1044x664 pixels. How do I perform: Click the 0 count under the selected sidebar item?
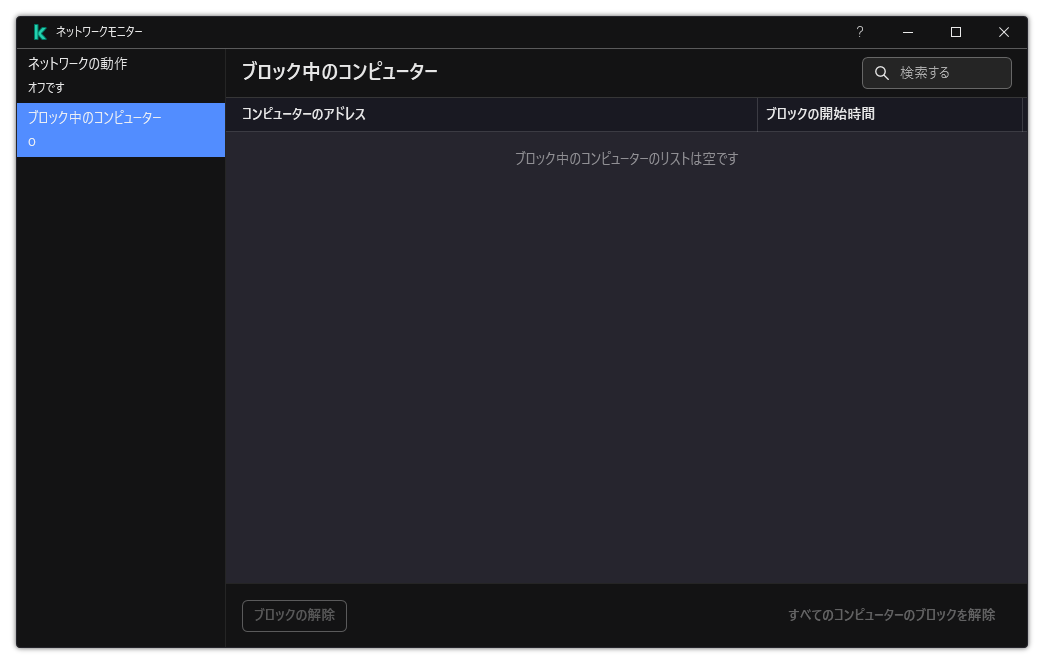click(x=30, y=142)
